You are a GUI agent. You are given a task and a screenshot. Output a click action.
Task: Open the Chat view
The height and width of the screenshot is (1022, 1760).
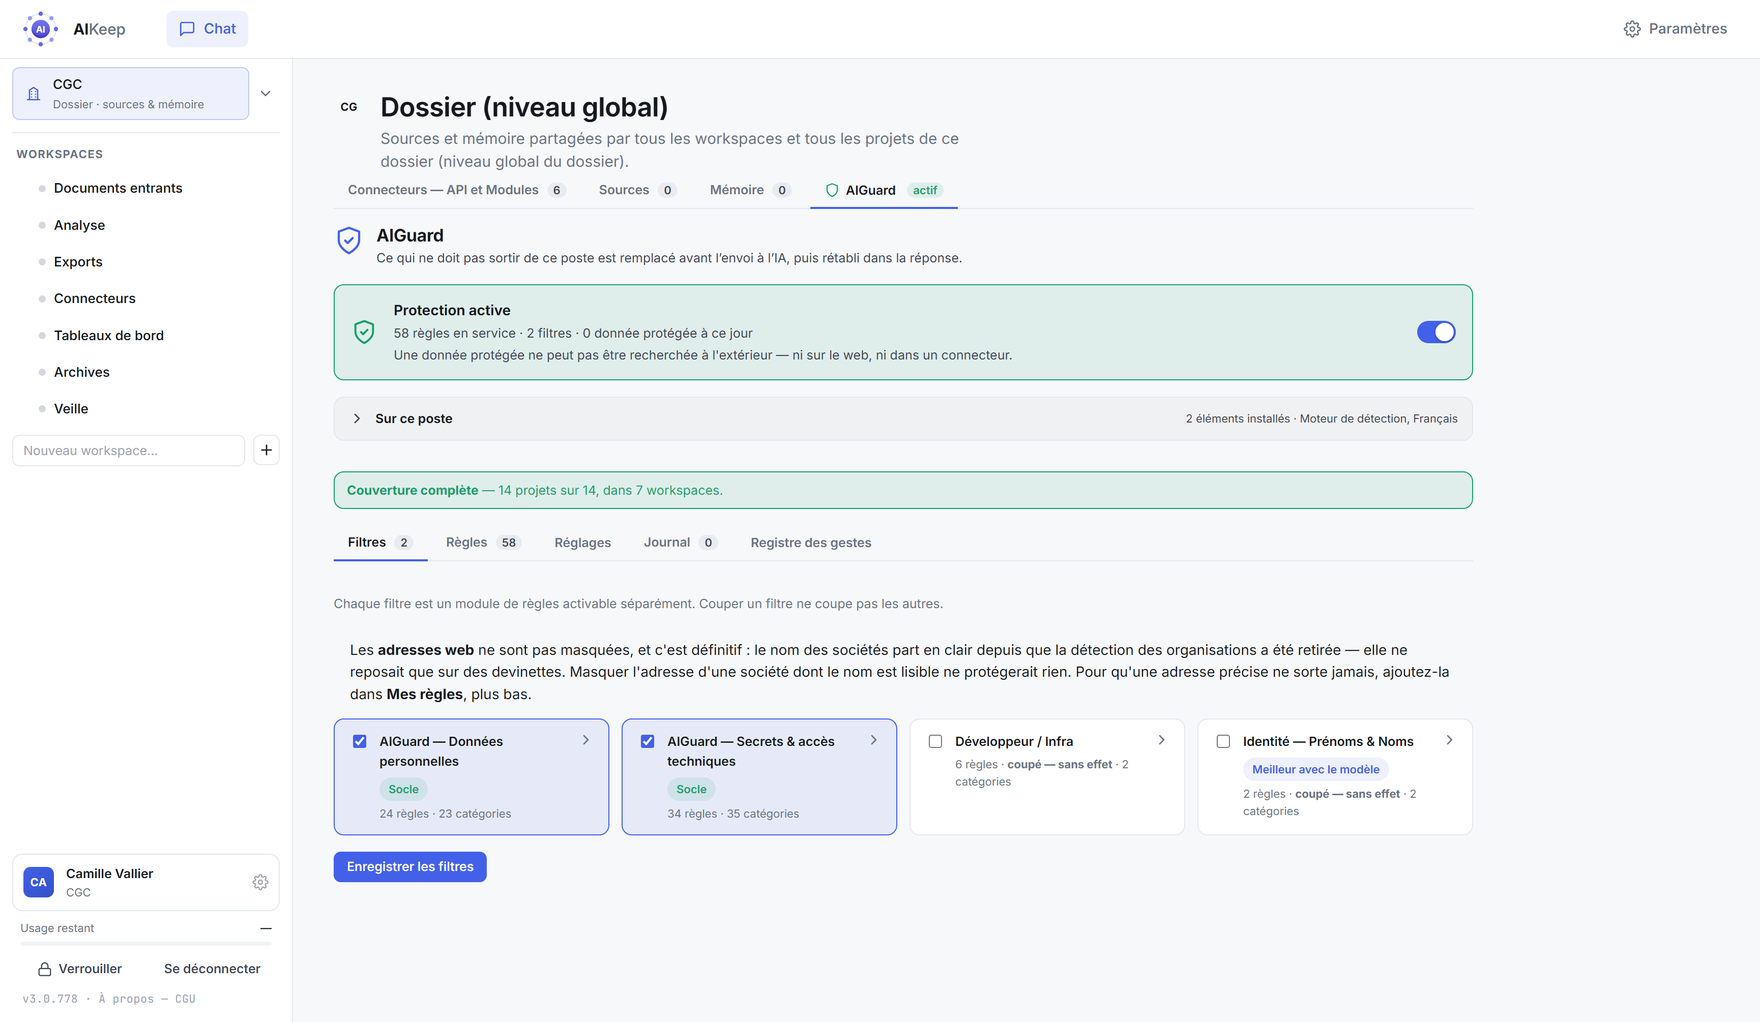(x=207, y=29)
